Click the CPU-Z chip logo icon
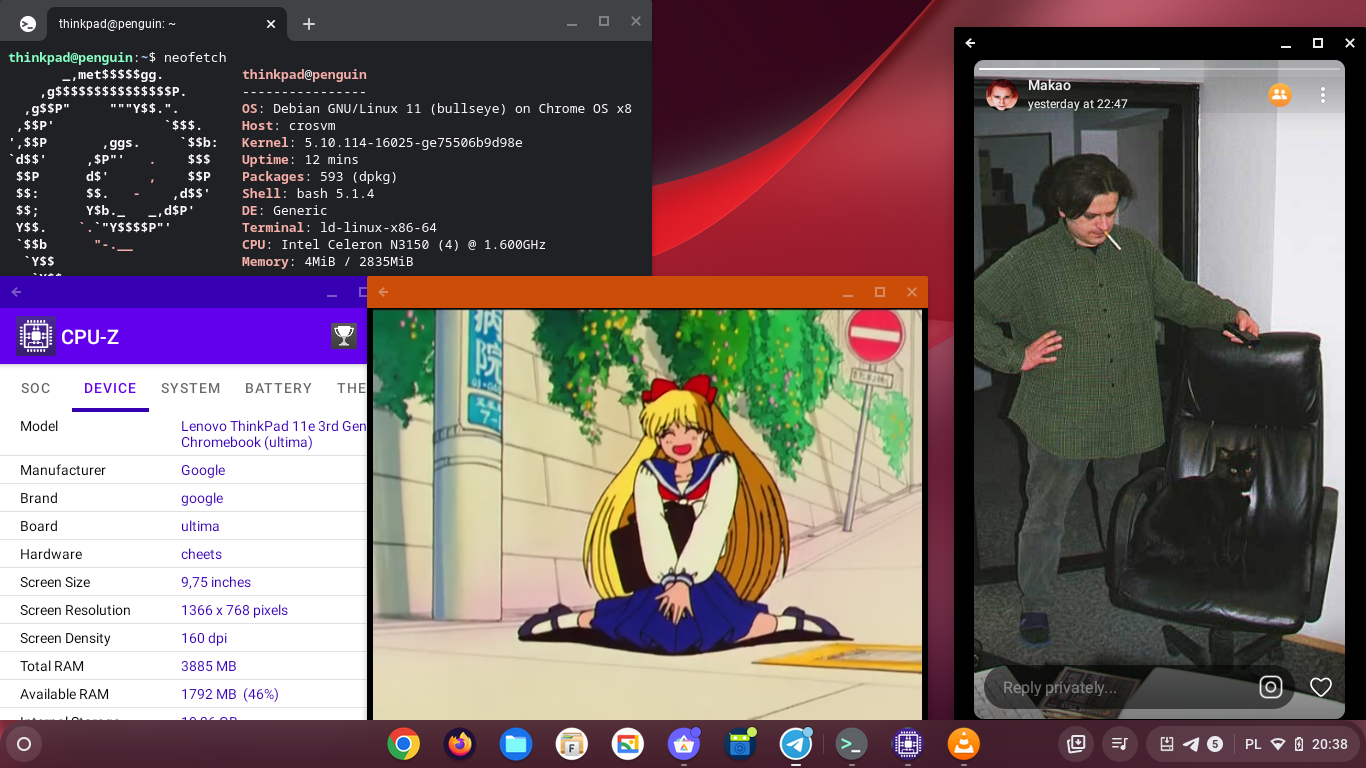Image resolution: width=1366 pixels, height=768 pixels. pyautogui.click(x=35, y=336)
